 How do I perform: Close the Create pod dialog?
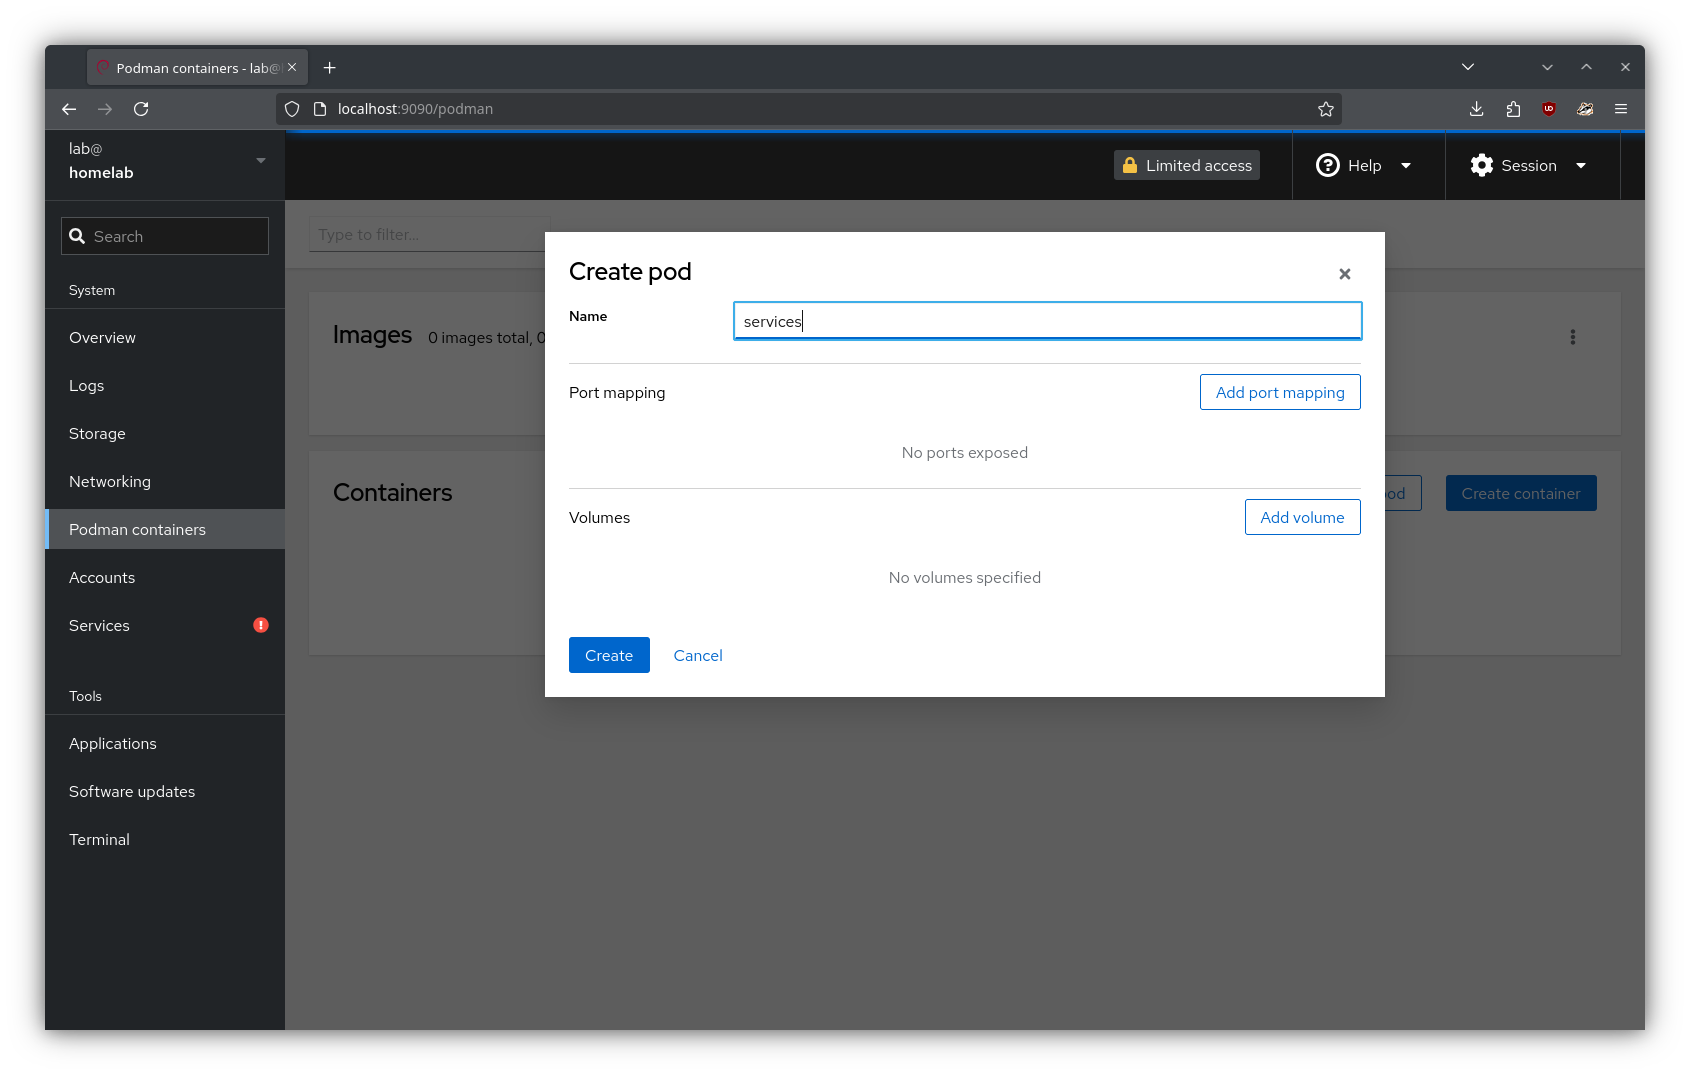1344,274
